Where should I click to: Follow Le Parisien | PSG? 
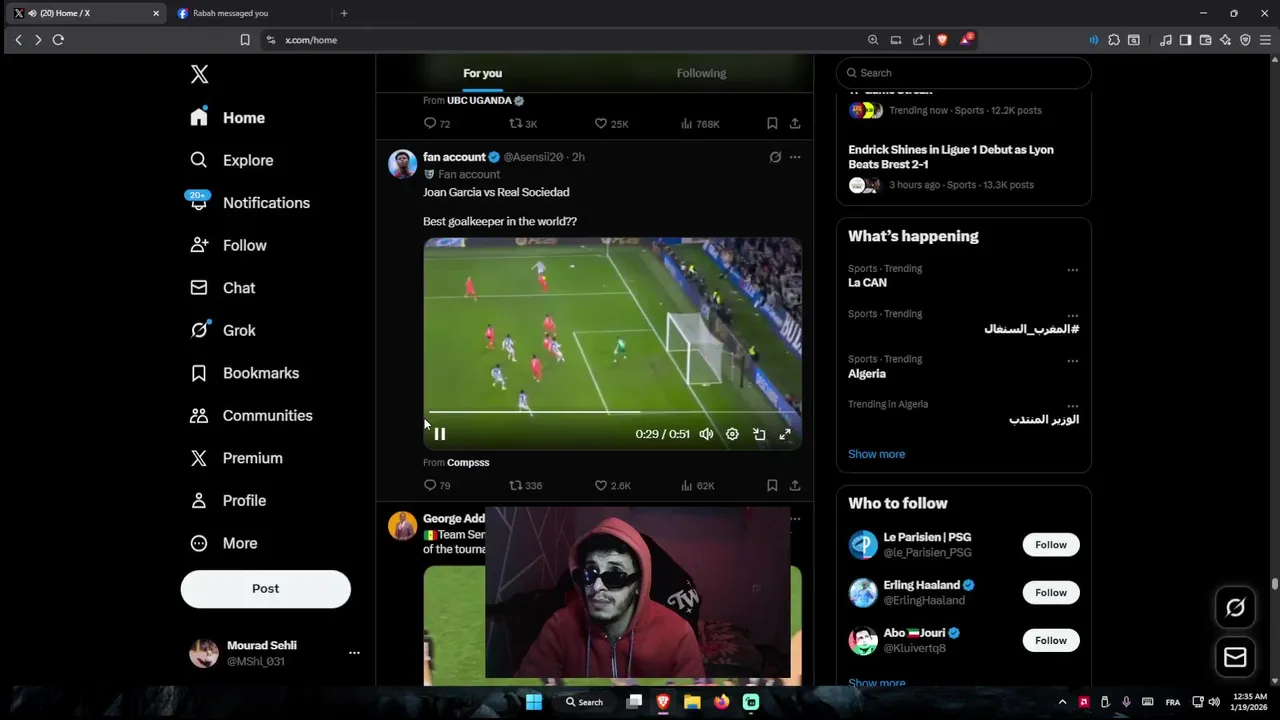pyautogui.click(x=1051, y=545)
